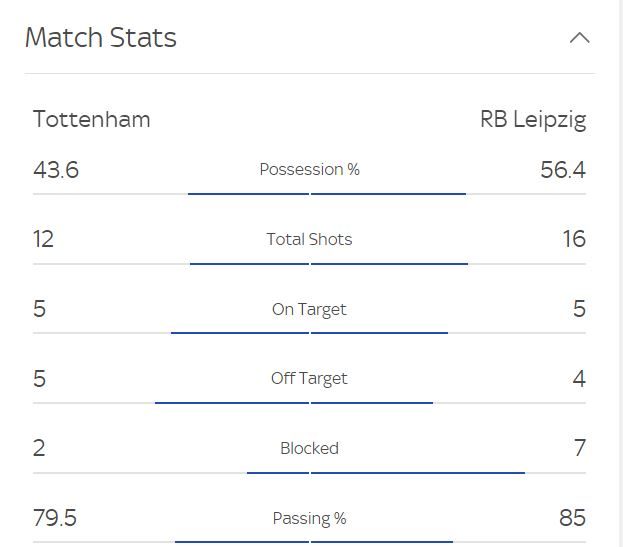Select the RB Leipzig team name
Screen dimensions: 623x547
pyautogui.click(x=533, y=120)
